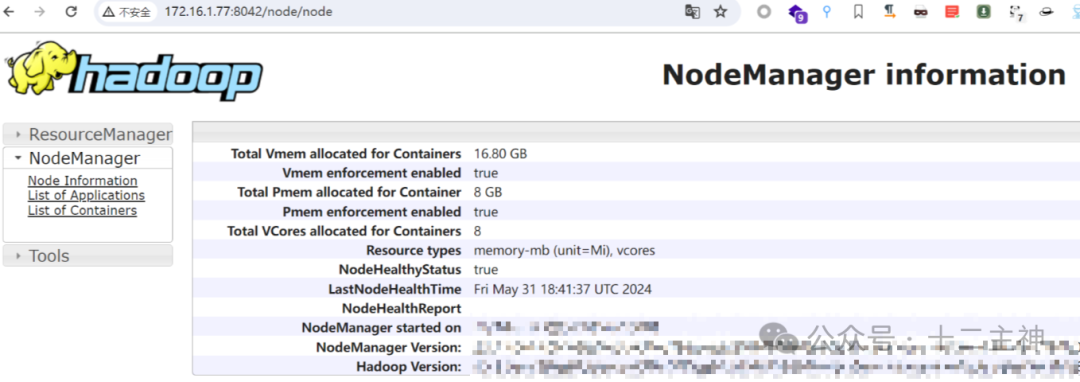Collapse the NodeManager sidebar section
This screenshot has width=1080, height=382.
pos(87,158)
